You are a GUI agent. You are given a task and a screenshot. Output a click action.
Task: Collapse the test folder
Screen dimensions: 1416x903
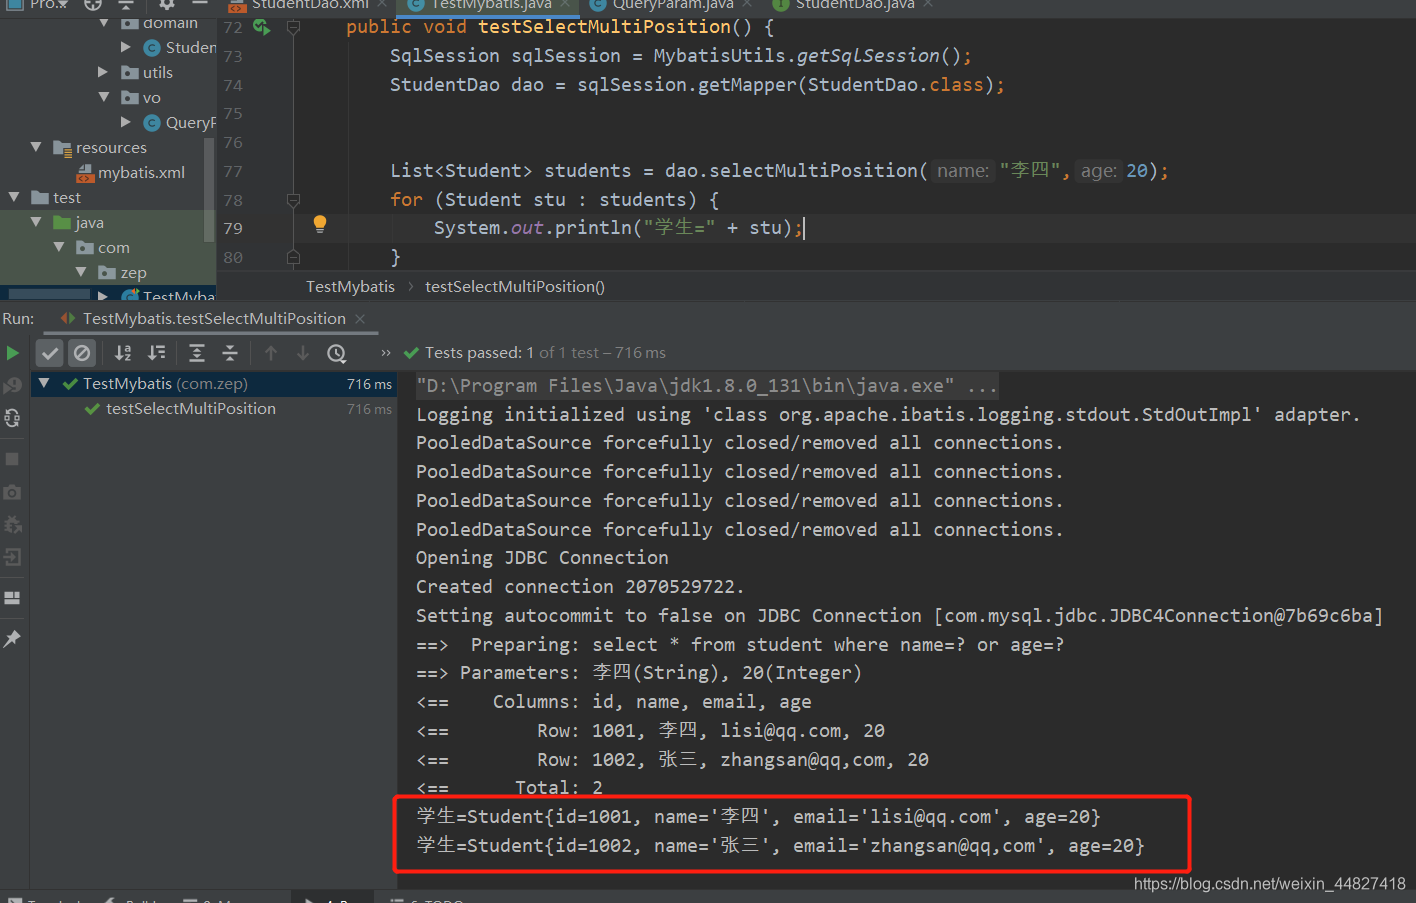click(x=14, y=197)
